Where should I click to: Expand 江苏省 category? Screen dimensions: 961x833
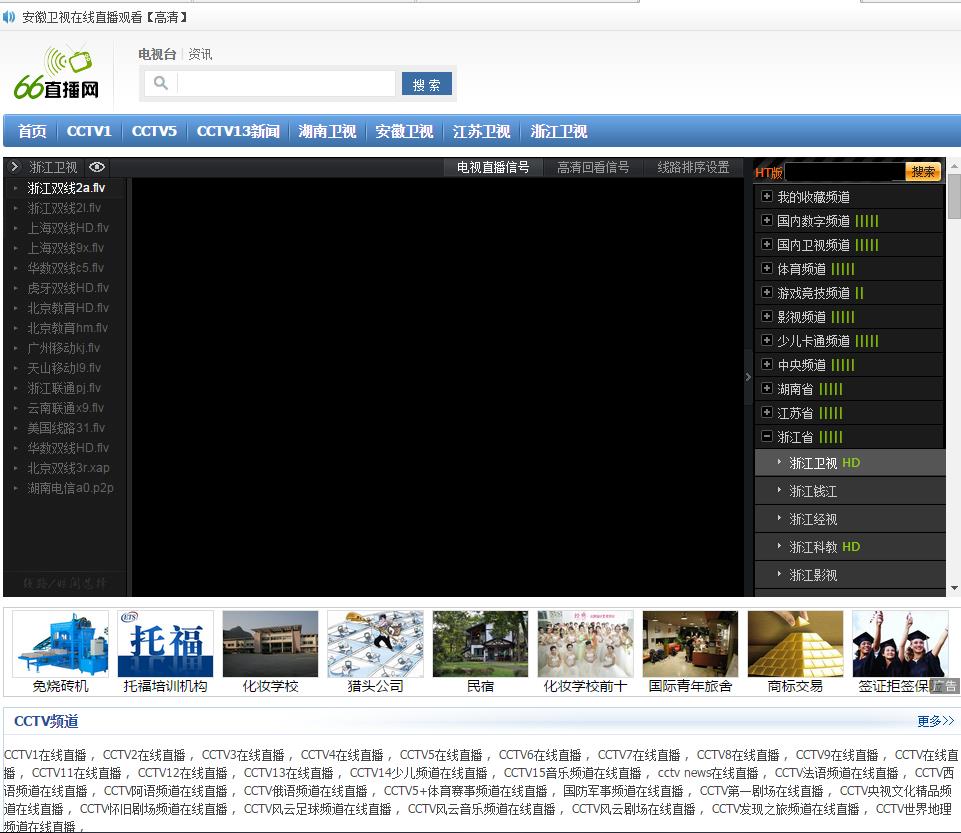[x=767, y=412]
